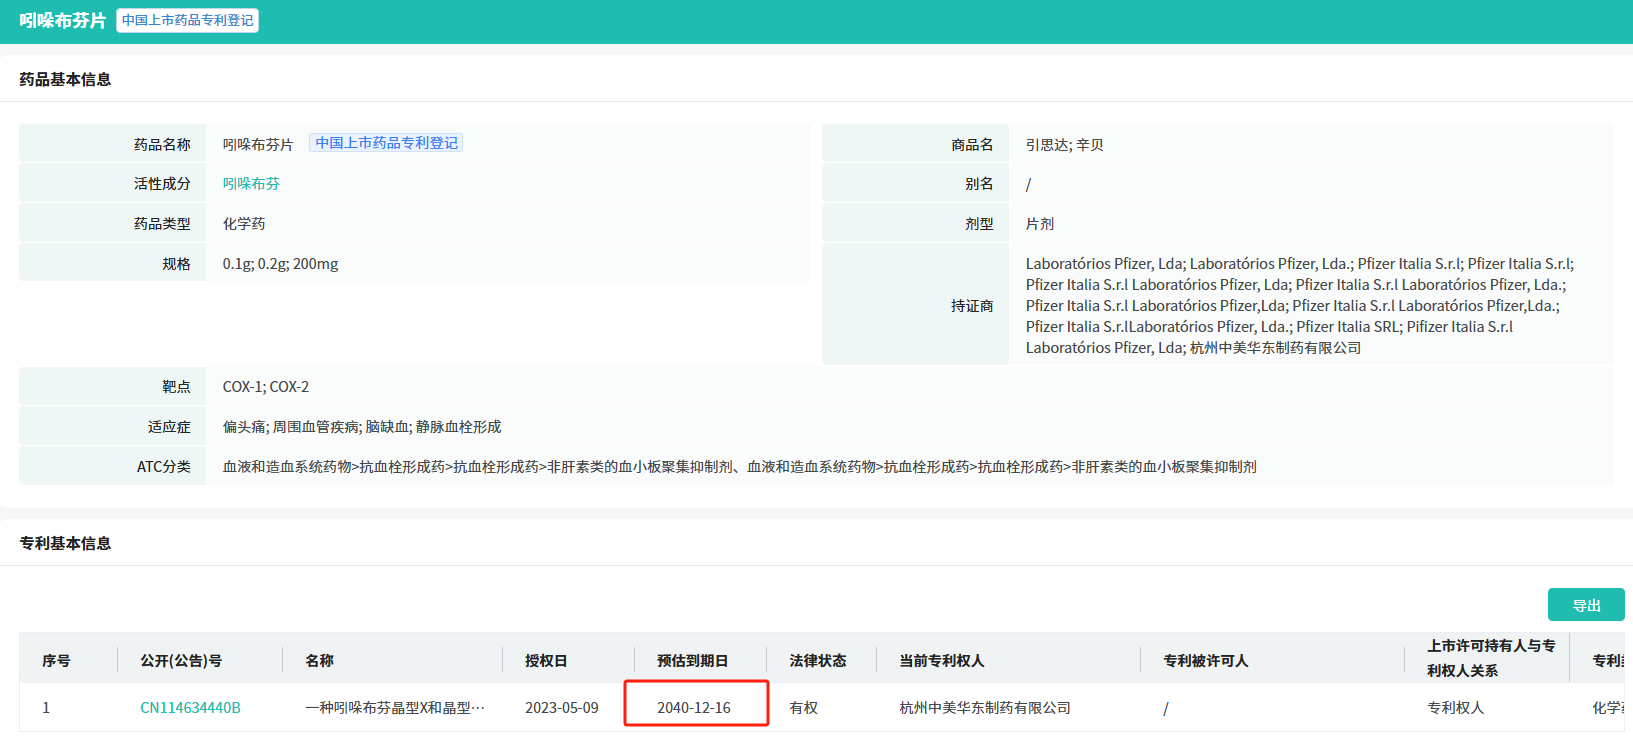The height and width of the screenshot is (747, 1633).
Task: Click the 当前专利权人 column header
Action: point(941,661)
